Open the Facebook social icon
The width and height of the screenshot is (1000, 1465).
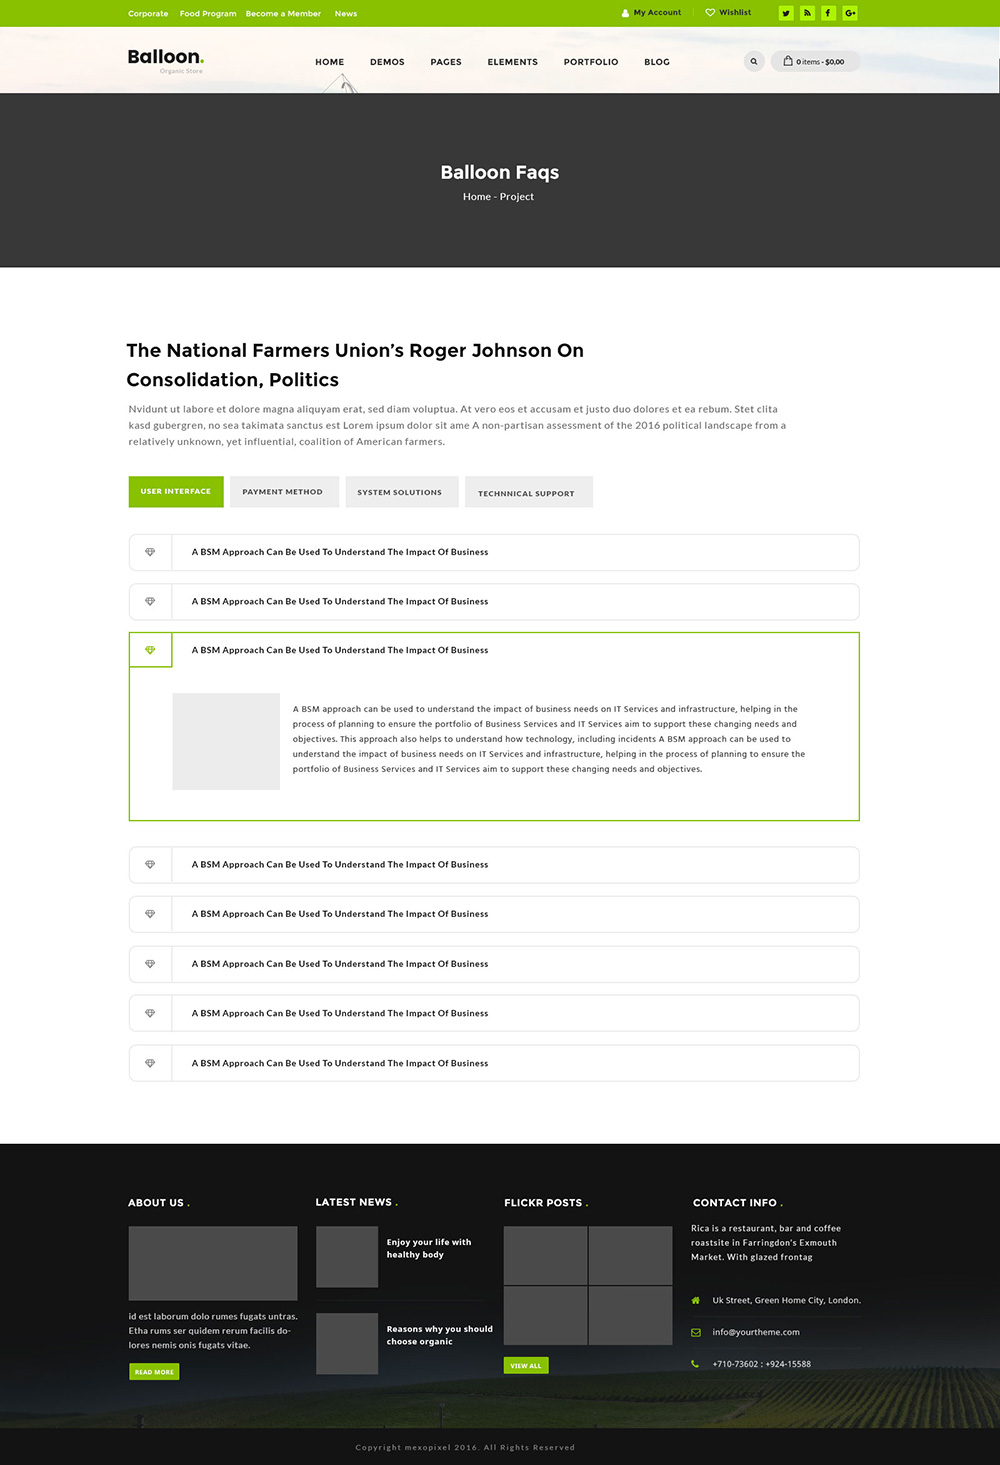pyautogui.click(x=828, y=13)
